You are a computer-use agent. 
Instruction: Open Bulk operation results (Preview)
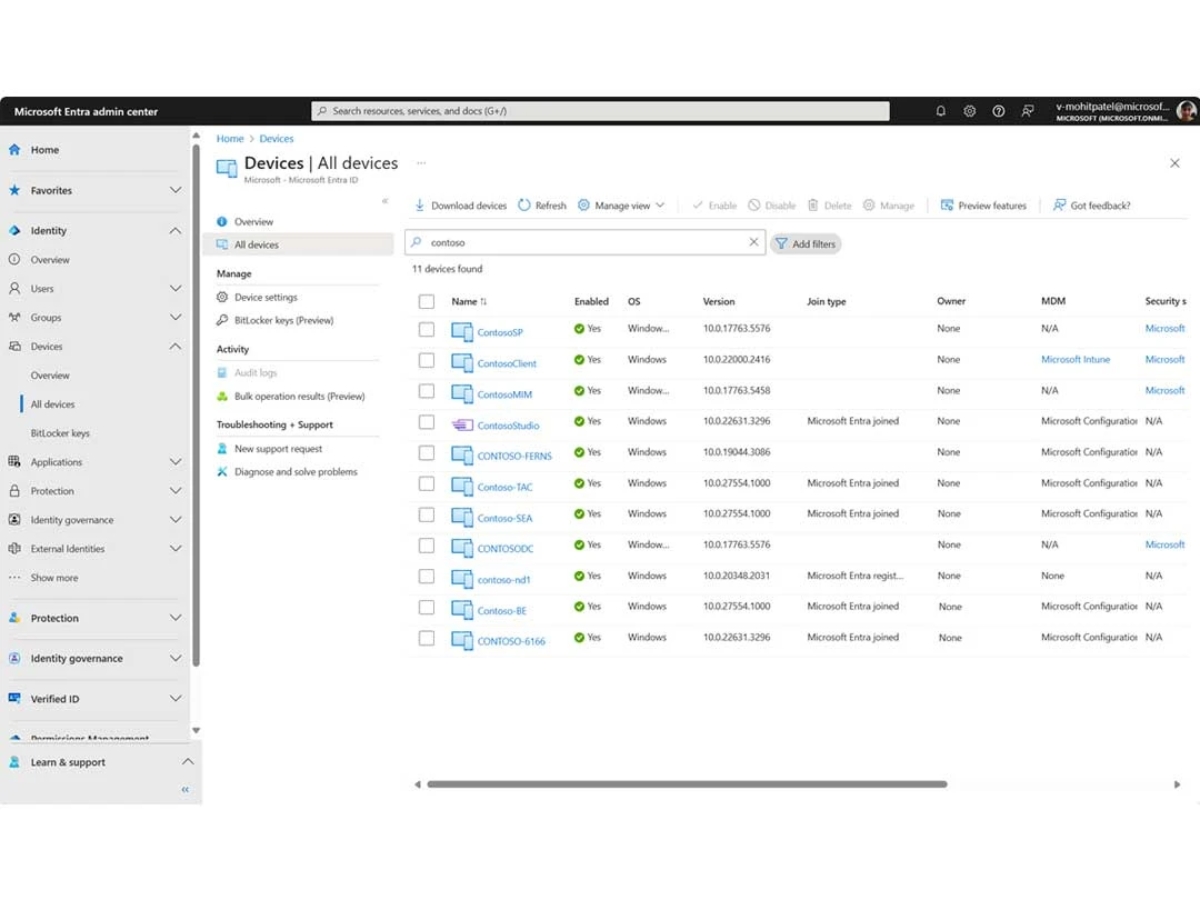click(x=298, y=396)
